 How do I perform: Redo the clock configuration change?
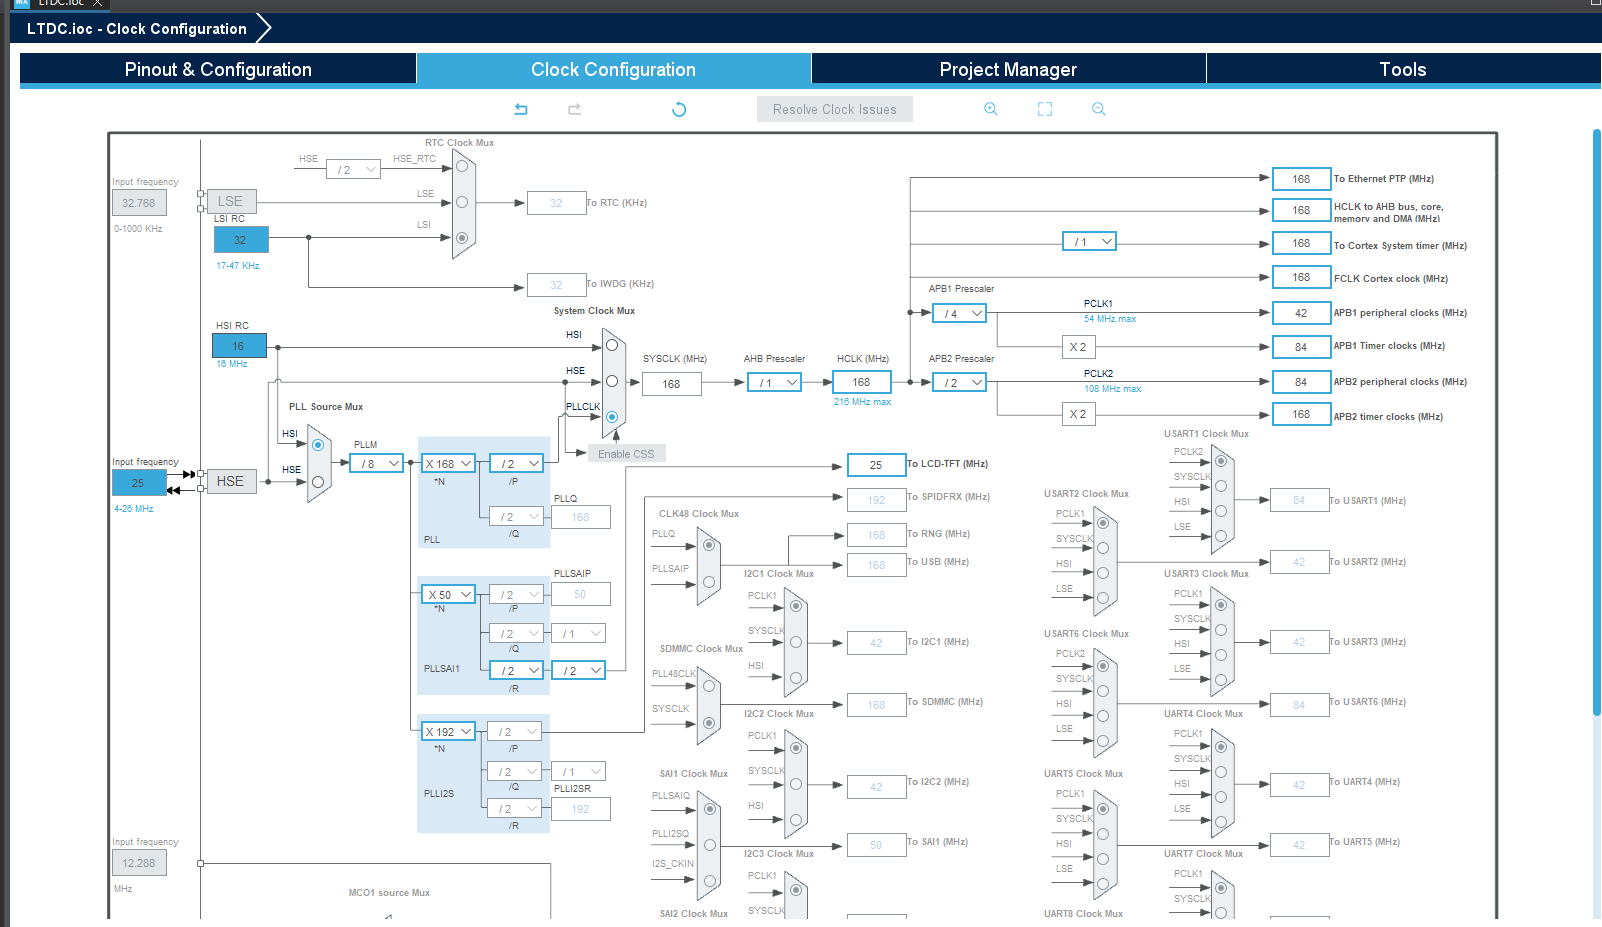[574, 109]
